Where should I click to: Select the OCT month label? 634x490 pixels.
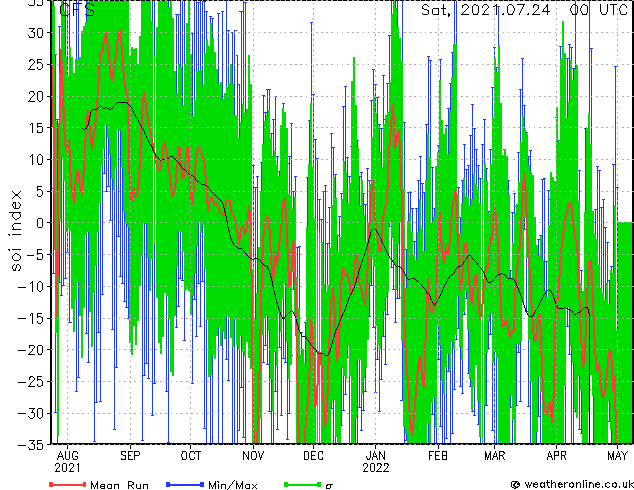tap(191, 454)
